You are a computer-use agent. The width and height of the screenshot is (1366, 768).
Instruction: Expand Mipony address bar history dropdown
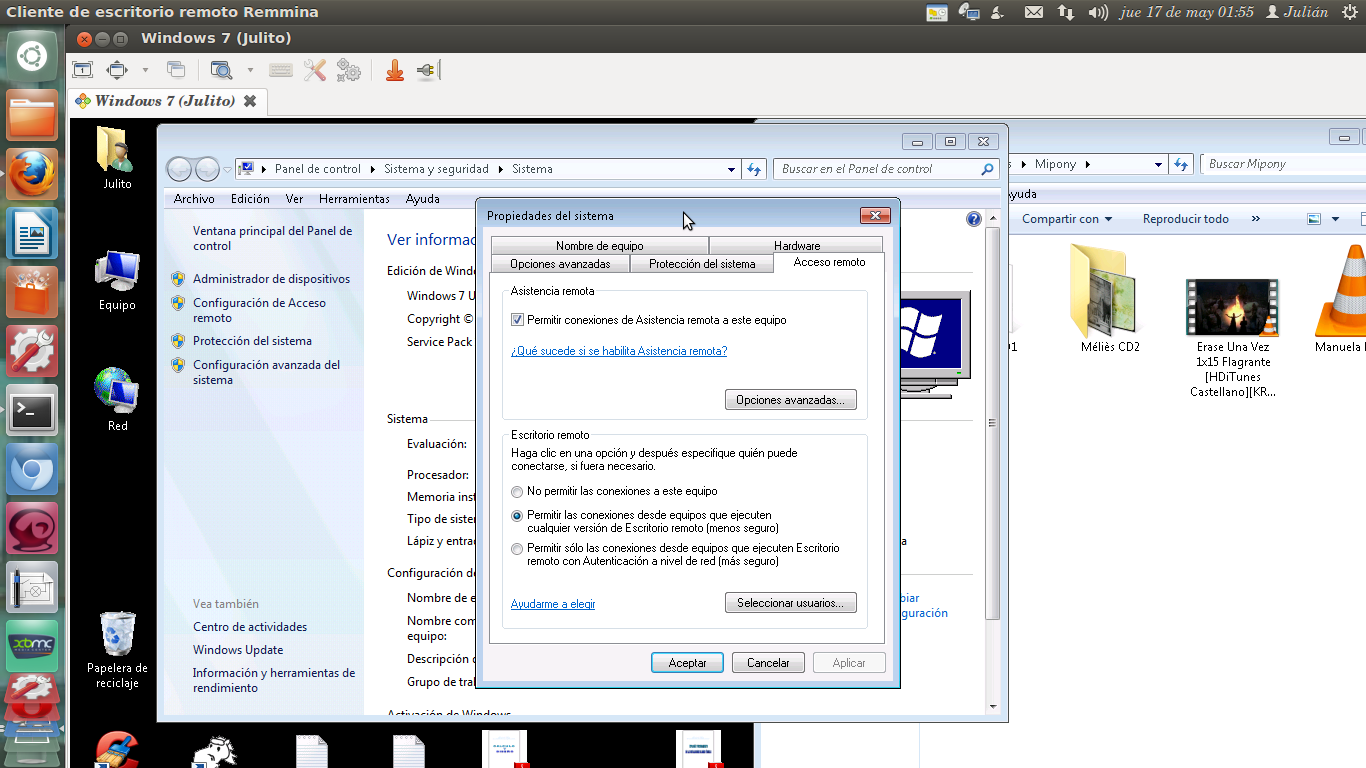point(1158,164)
